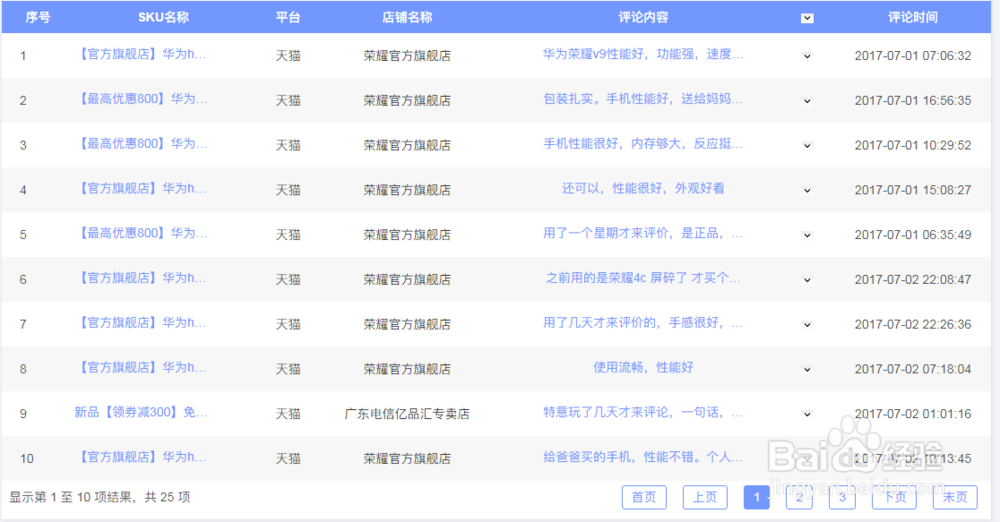Go to 下页 next page
1000x522 pixels.
pos(894,497)
